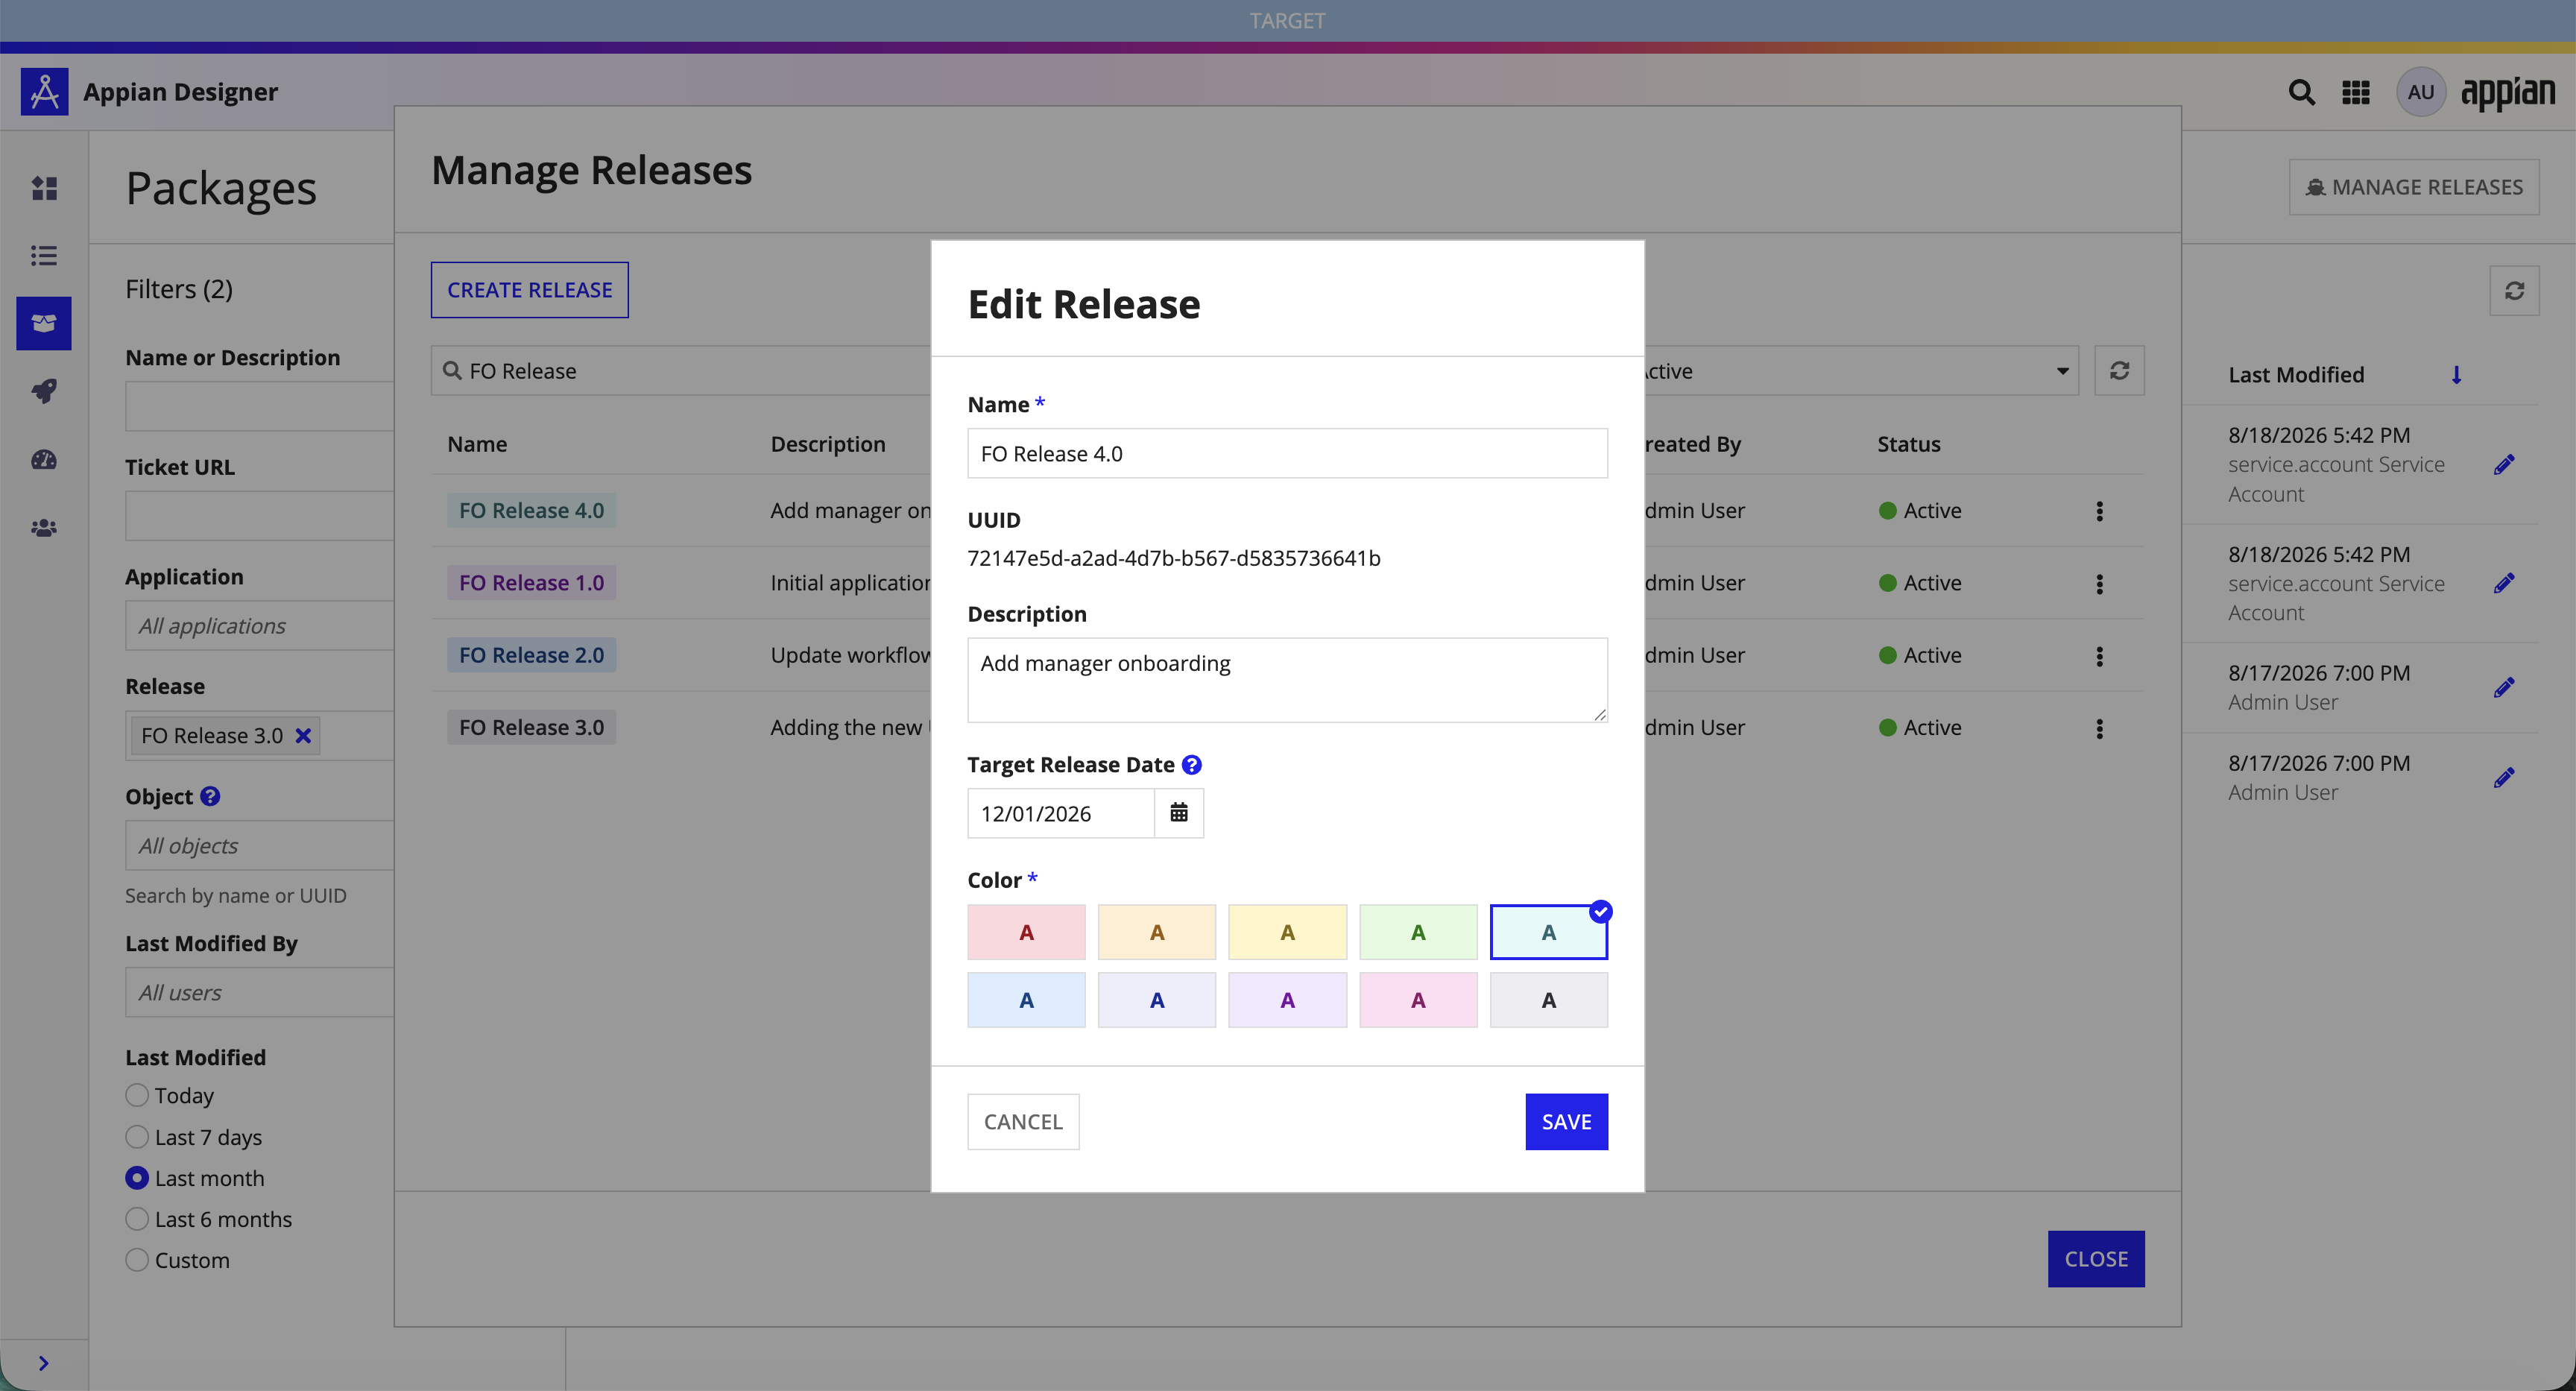
Task: Click the Create Release button
Action: click(529, 290)
